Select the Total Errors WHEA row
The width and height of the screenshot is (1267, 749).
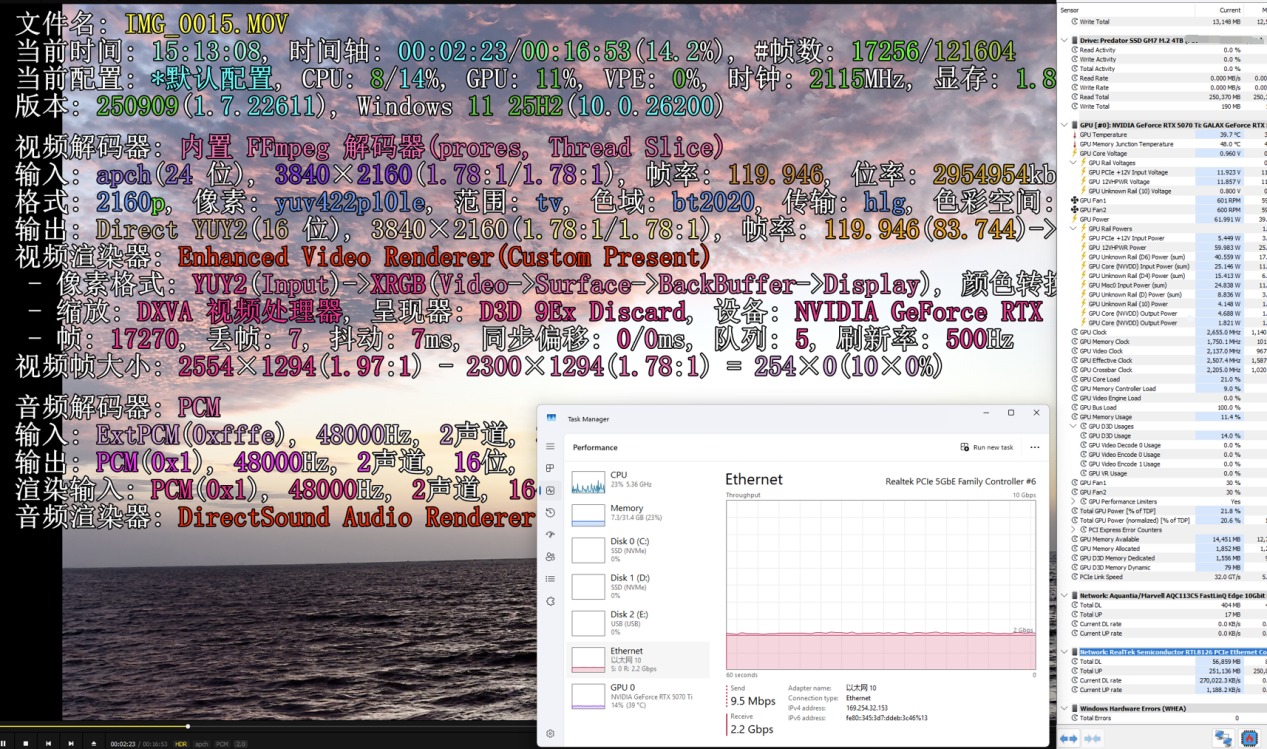tap(1163, 718)
